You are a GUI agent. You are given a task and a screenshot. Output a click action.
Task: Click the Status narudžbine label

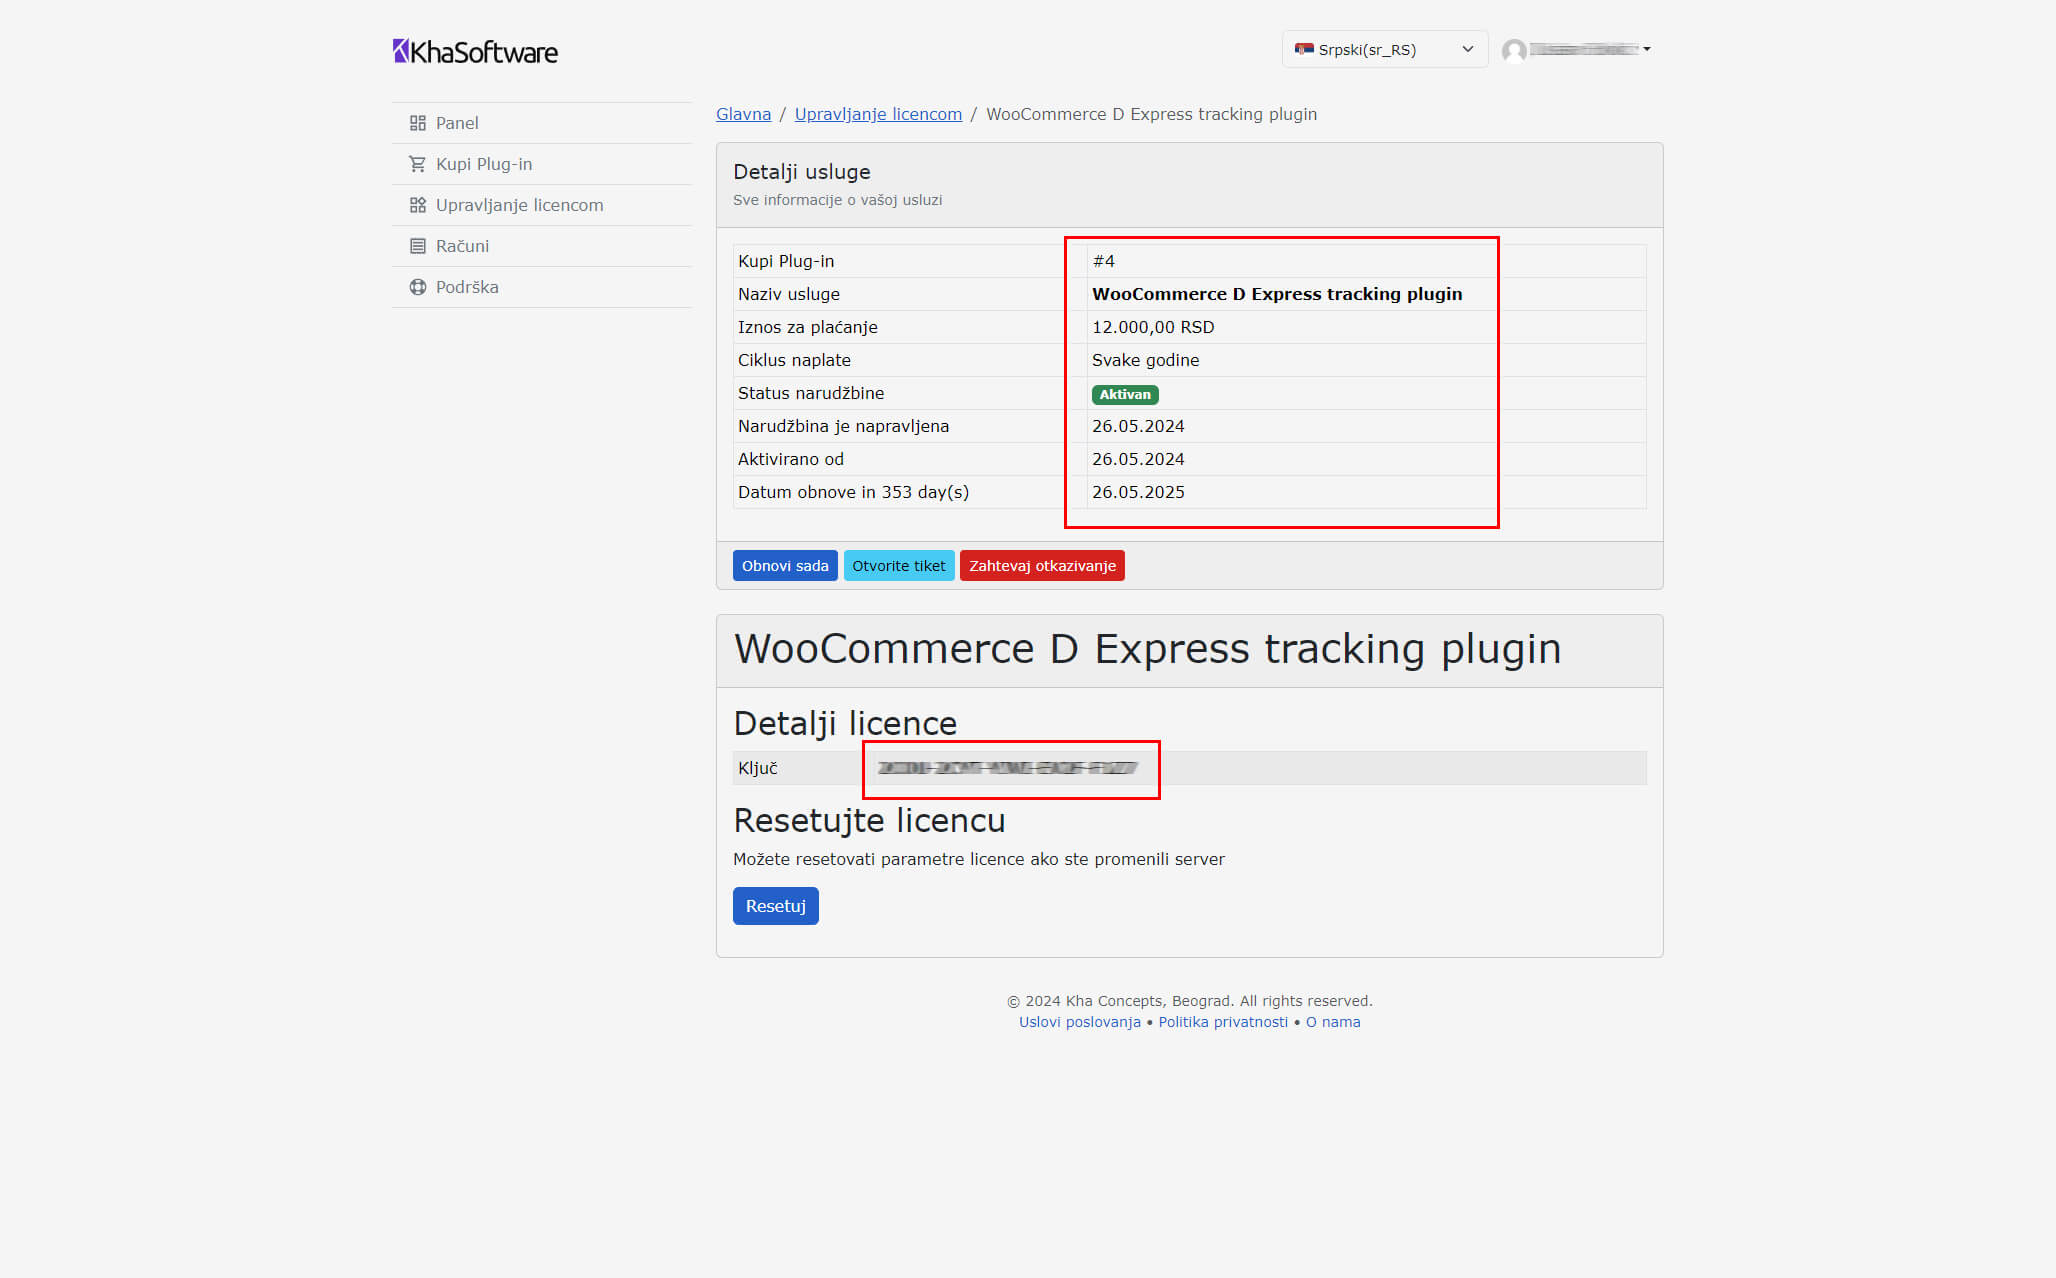coord(811,393)
